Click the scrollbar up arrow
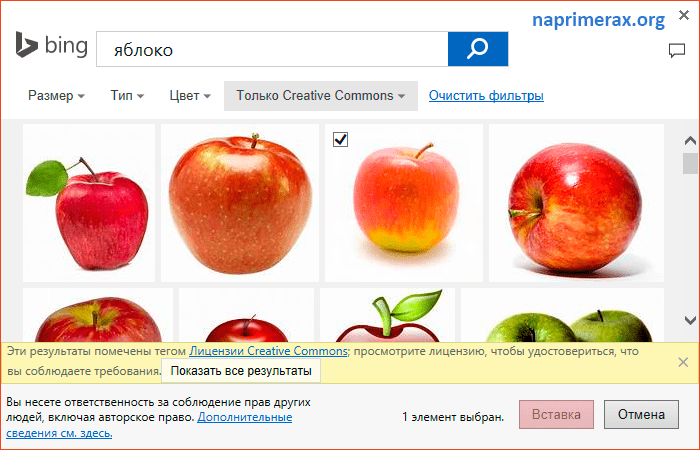 coord(690,141)
